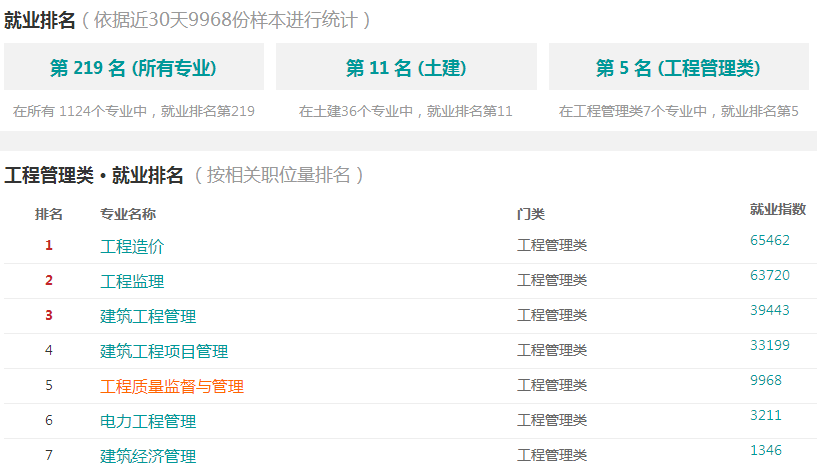Click employment index 33199
This screenshot has width=817, height=469.
(x=770, y=345)
